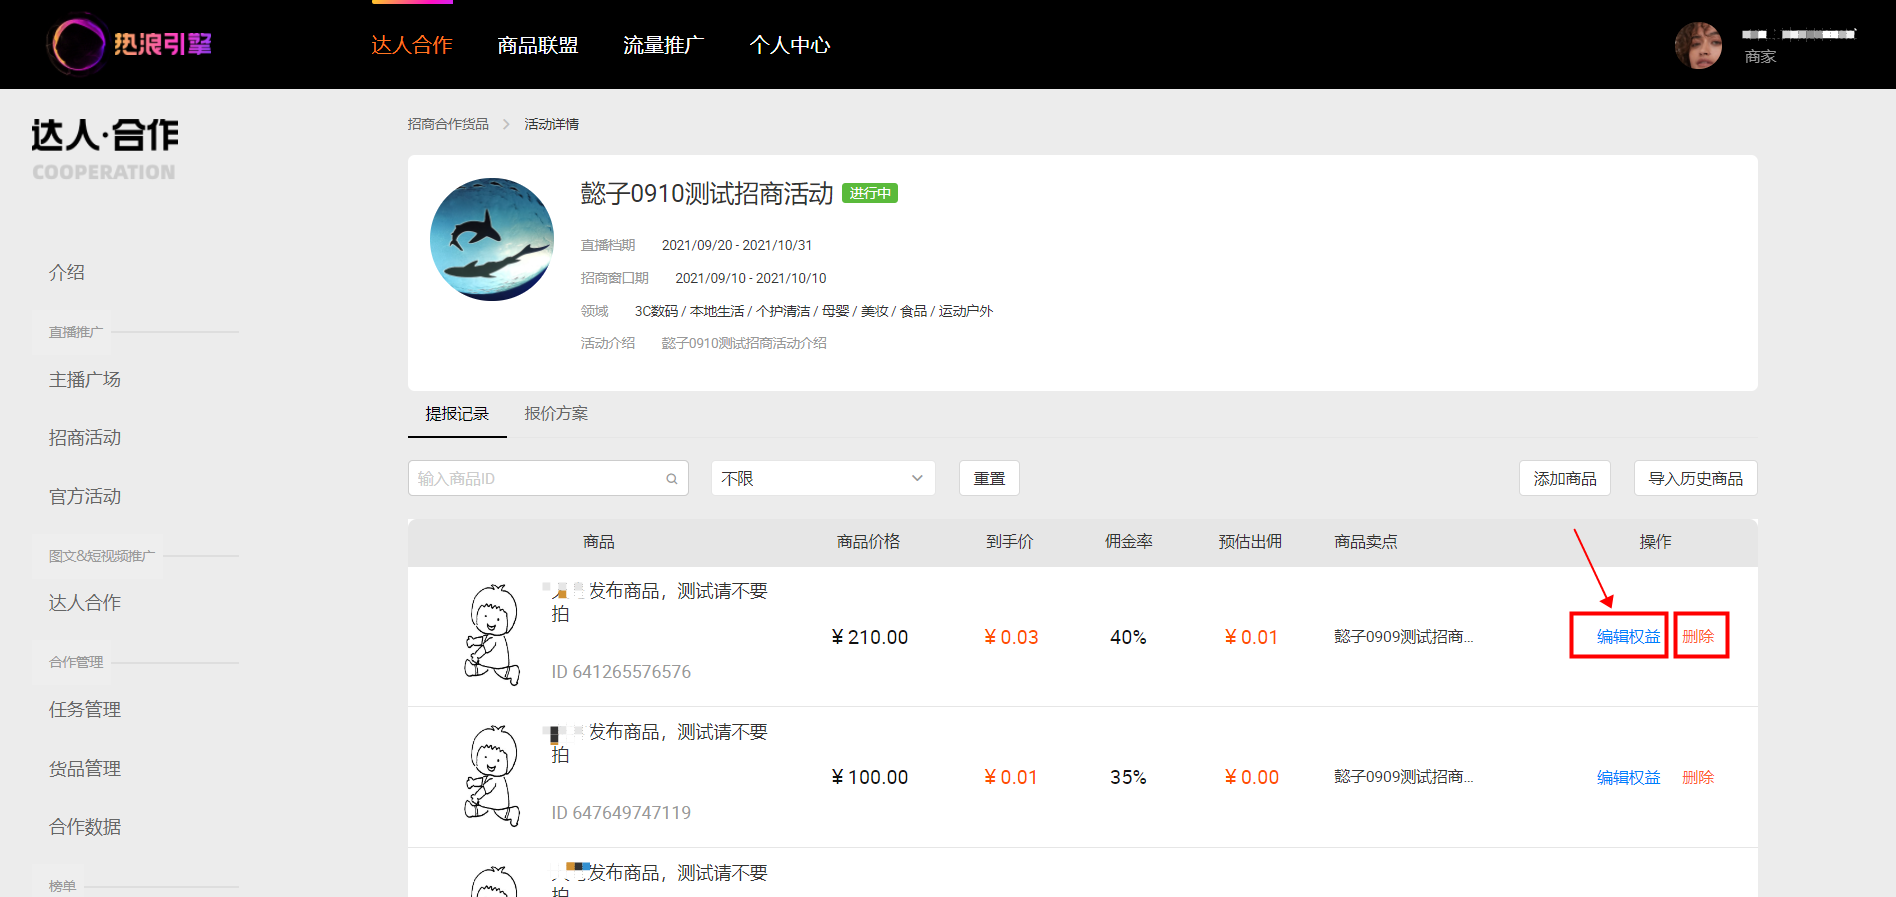Click the 商品卖点 column header
Screen dimensions: 1896x897
pos(1366,541)
